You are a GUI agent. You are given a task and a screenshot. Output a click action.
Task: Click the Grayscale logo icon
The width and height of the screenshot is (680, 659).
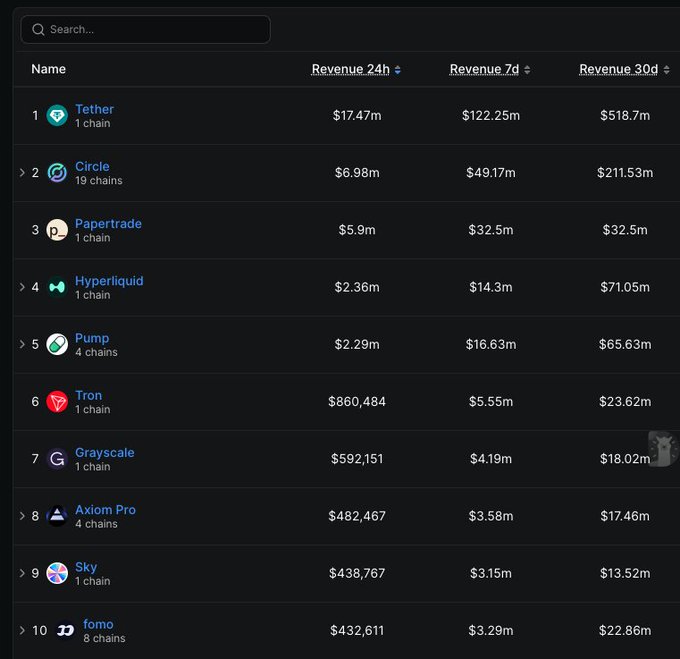57,459
